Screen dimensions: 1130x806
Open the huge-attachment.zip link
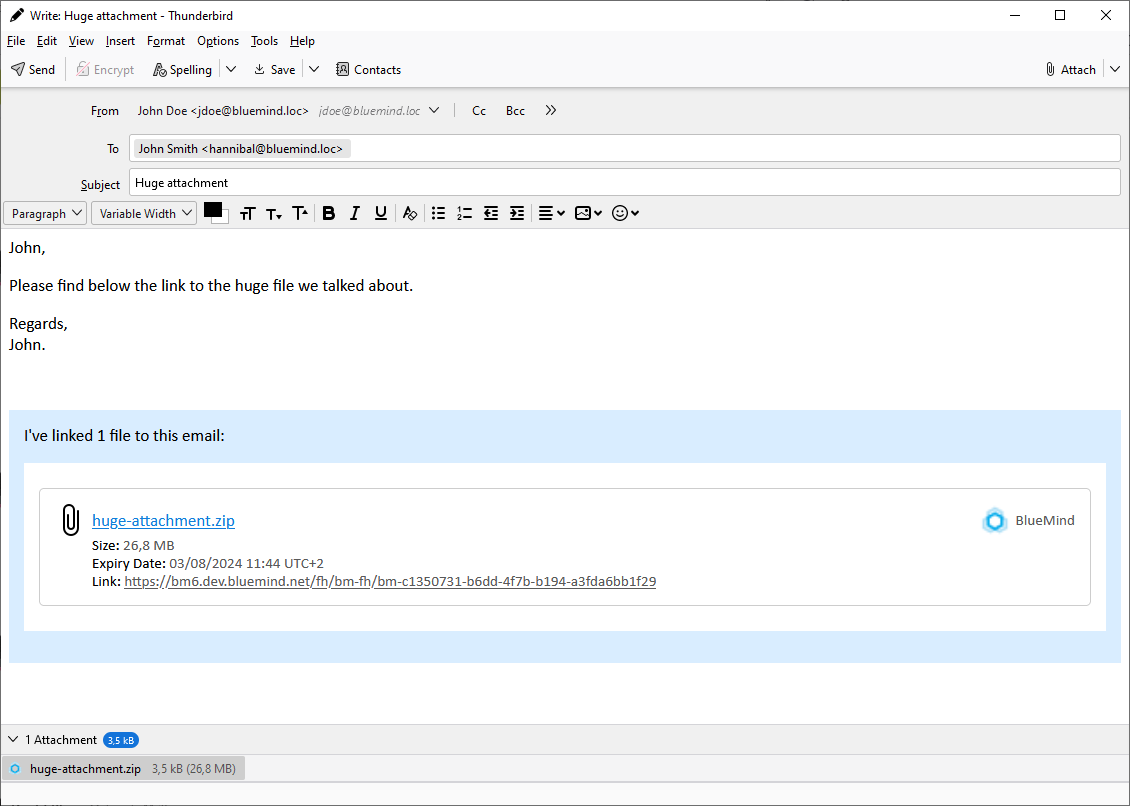click(x=163, y=520)
